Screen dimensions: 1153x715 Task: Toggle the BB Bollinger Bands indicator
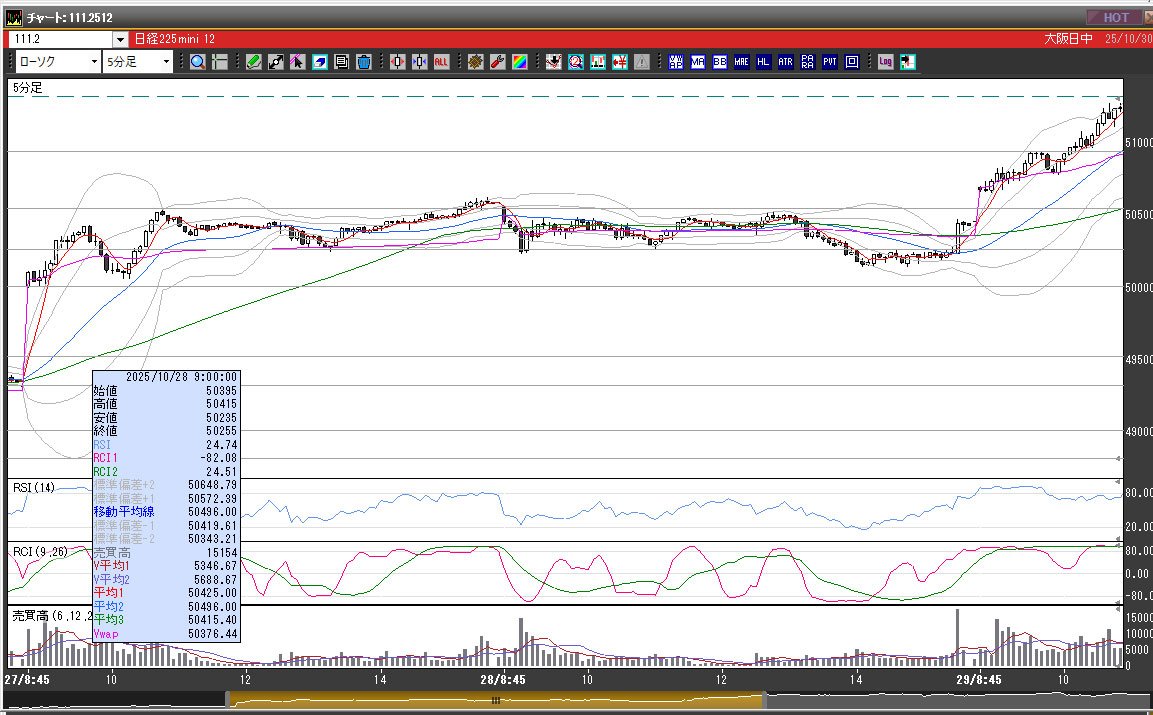pyautogui.click(x=720, y=62)
